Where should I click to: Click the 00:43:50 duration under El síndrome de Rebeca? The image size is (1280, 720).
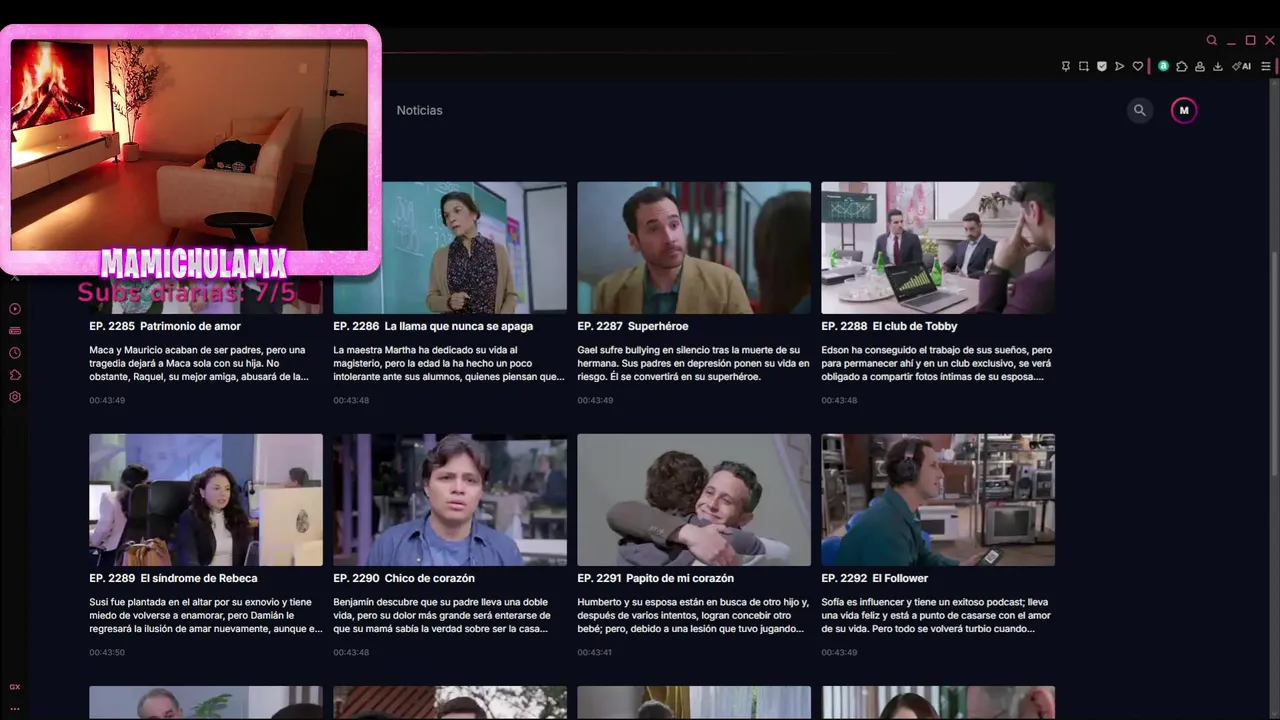pos(107,652)
